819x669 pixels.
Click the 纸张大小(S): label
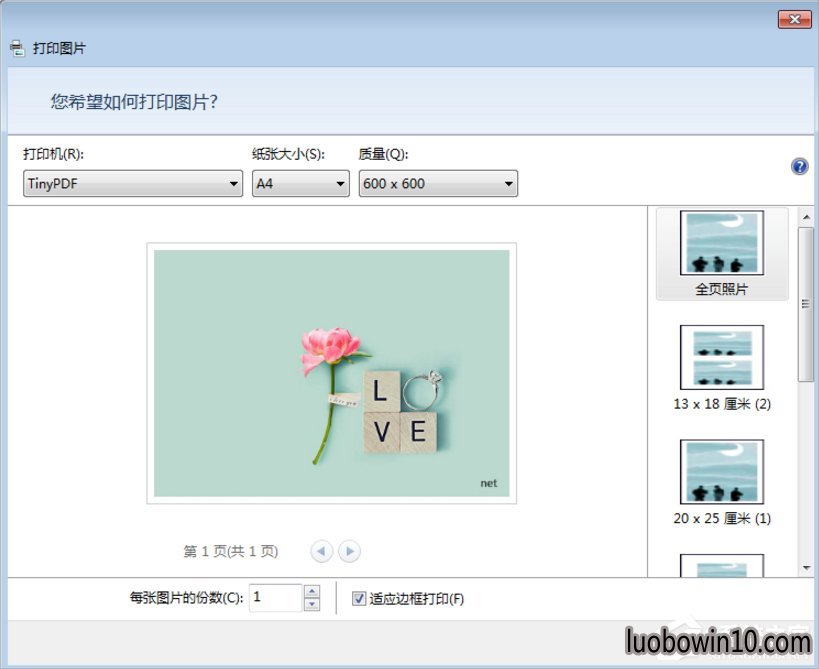tap(288, 154)
